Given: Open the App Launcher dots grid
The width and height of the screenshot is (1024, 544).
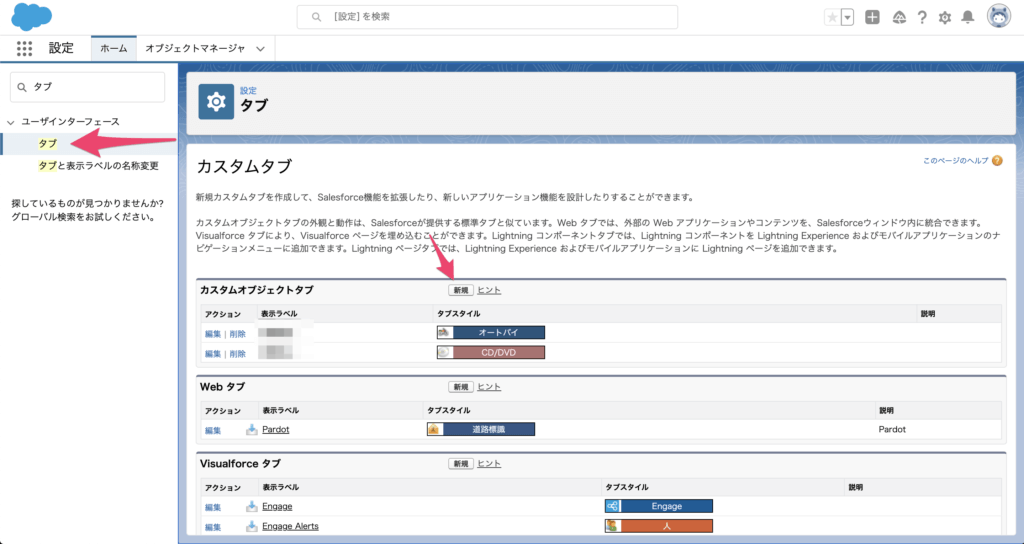Looking at the screenshot, I should tap(24, 48).
